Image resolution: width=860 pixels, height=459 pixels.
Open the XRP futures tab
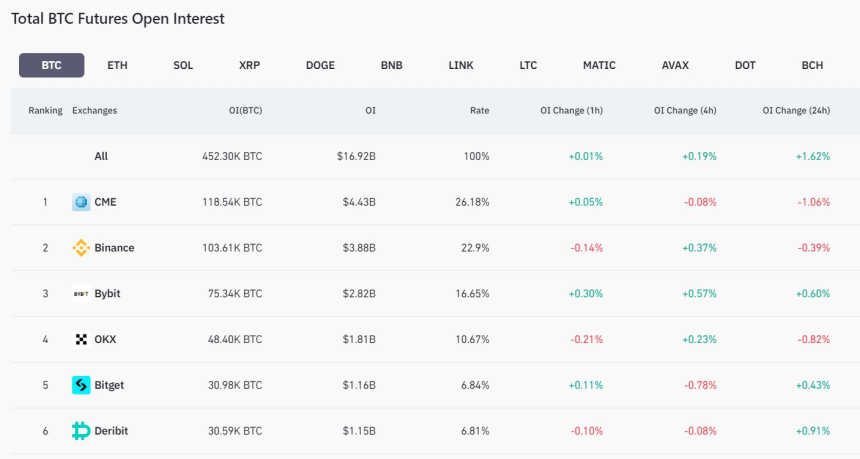click(250, 65)
